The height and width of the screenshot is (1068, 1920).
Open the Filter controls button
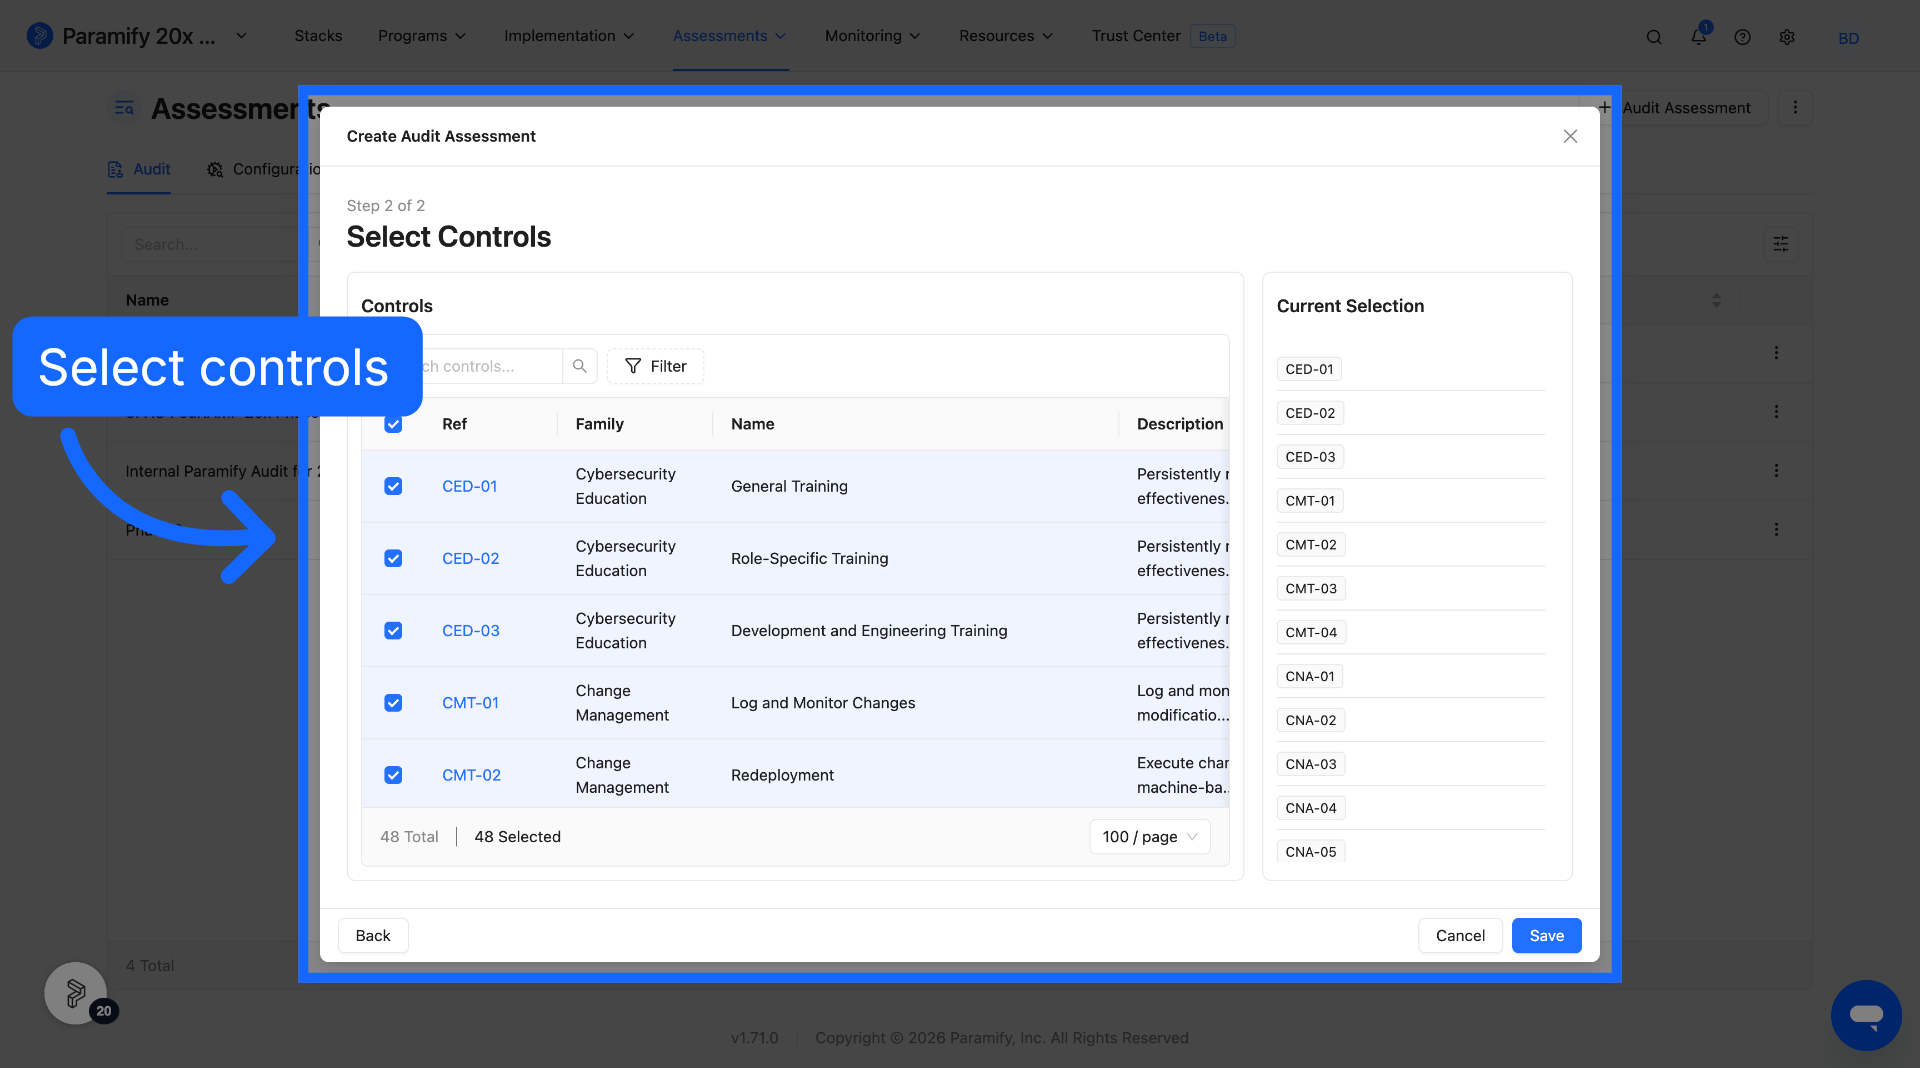(x=655, y=366)
